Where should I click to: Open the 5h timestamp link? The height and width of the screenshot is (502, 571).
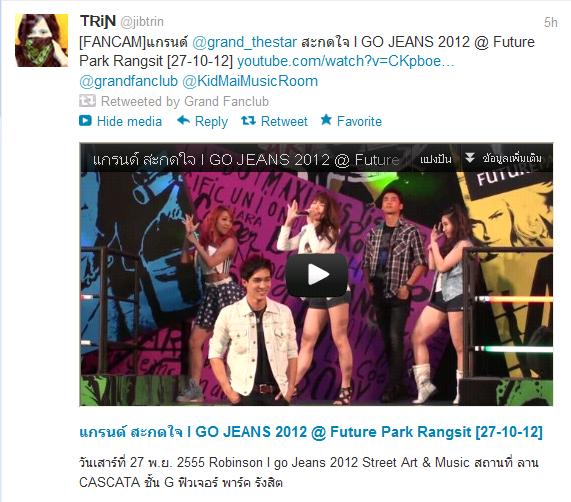(551, 22)
